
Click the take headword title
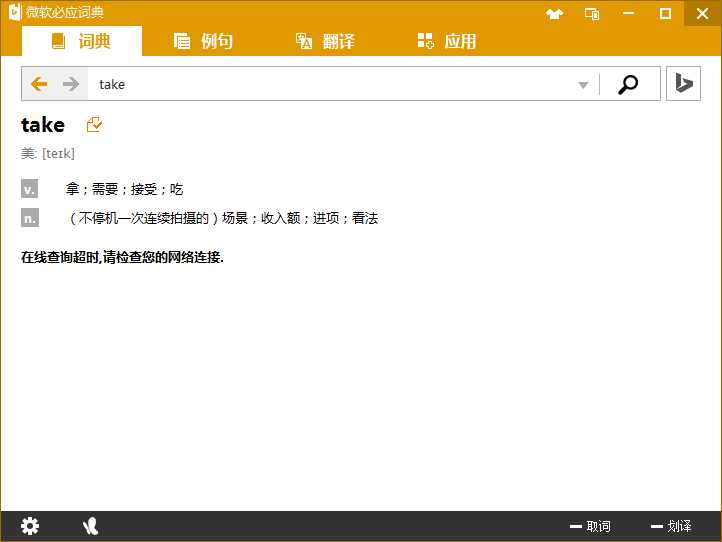pyautogui.click(x=43, y=125)
